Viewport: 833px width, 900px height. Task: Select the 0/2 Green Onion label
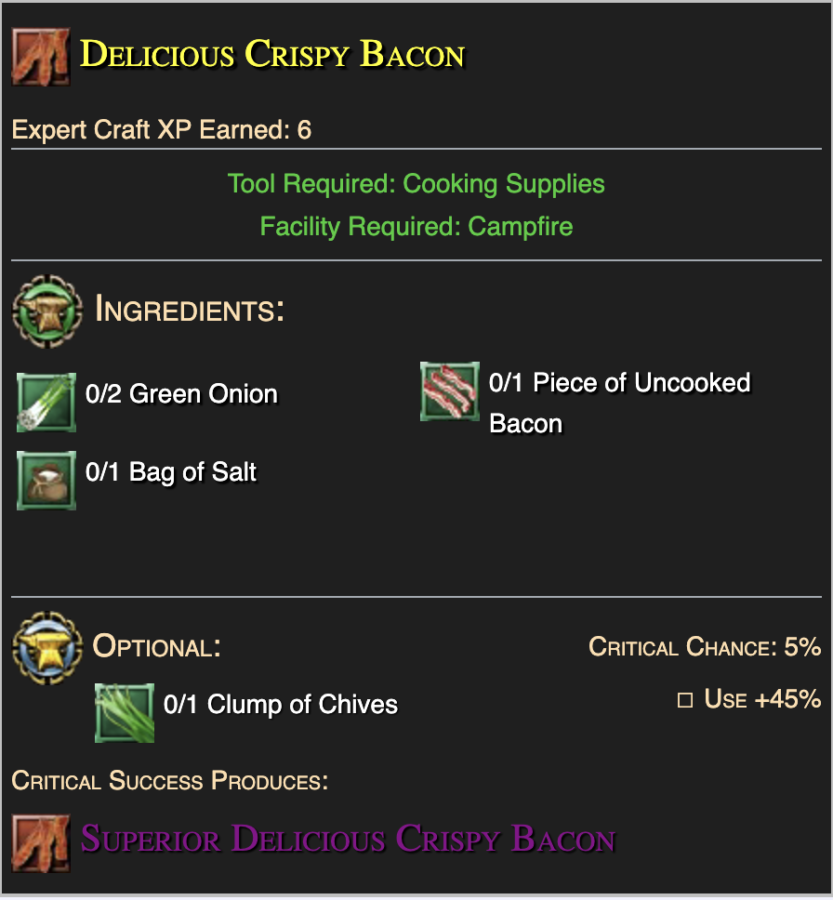pyautogui.click(x=181, y=394)
